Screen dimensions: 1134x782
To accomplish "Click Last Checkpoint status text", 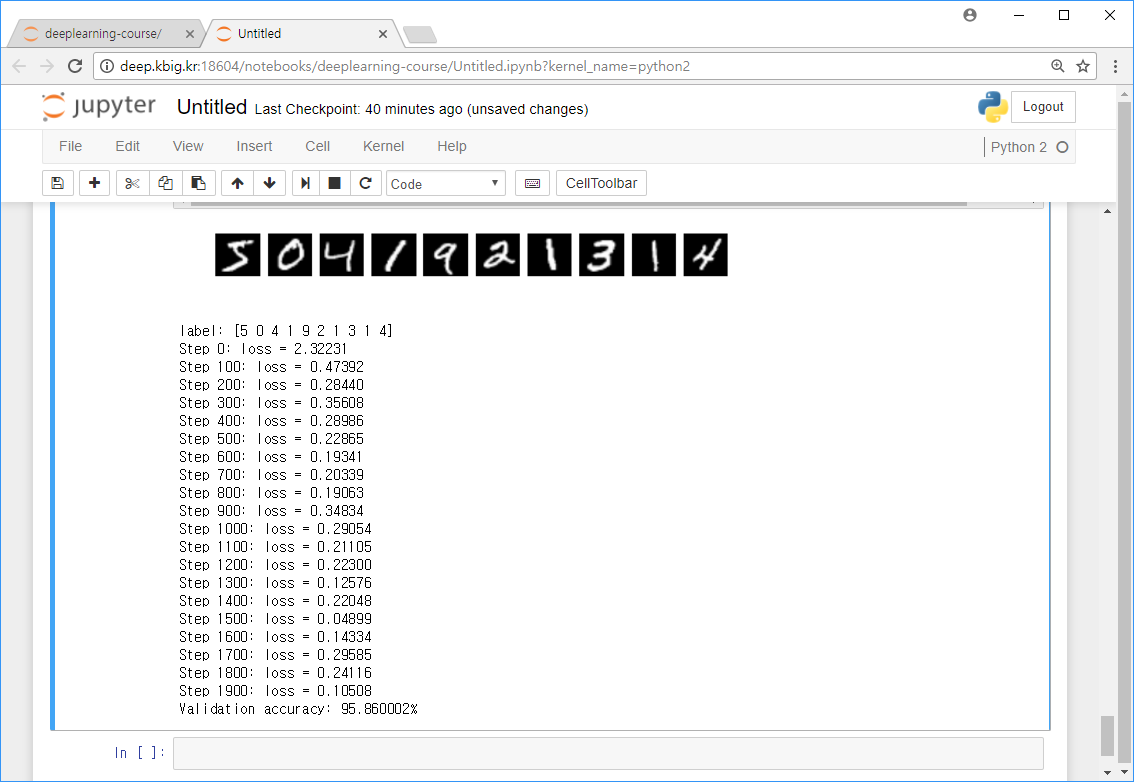I will point(422,109).
